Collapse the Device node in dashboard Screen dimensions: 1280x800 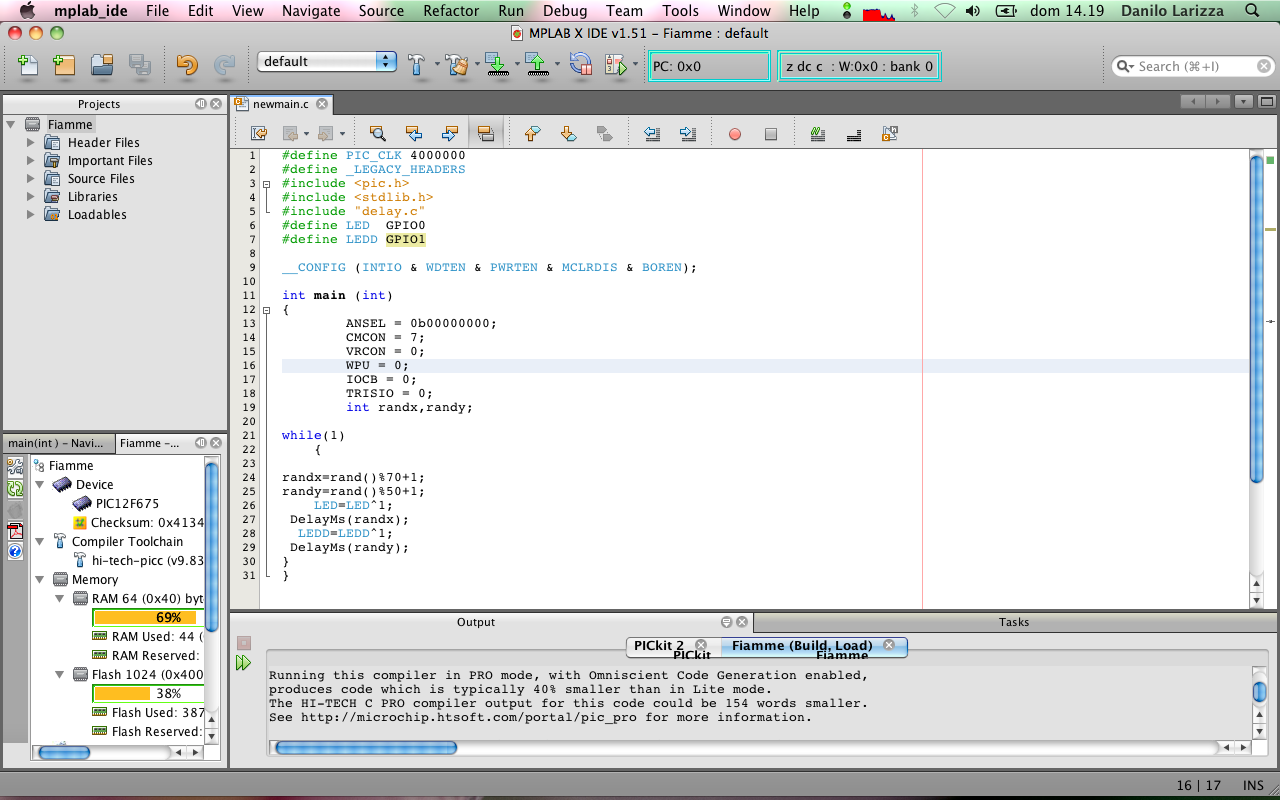tap(40, 485)
